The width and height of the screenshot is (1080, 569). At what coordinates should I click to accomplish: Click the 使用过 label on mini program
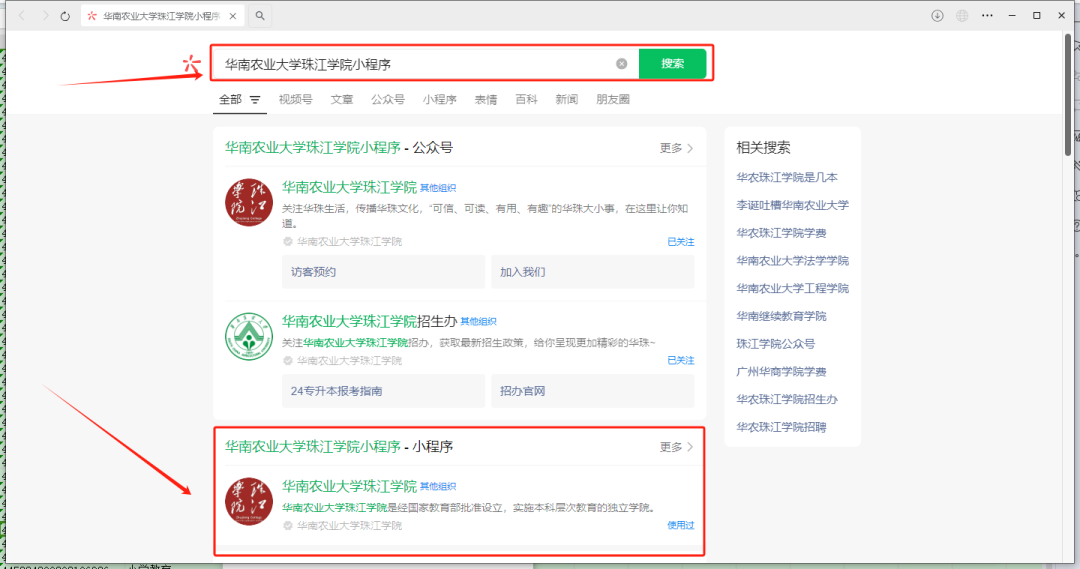point(681,525)
